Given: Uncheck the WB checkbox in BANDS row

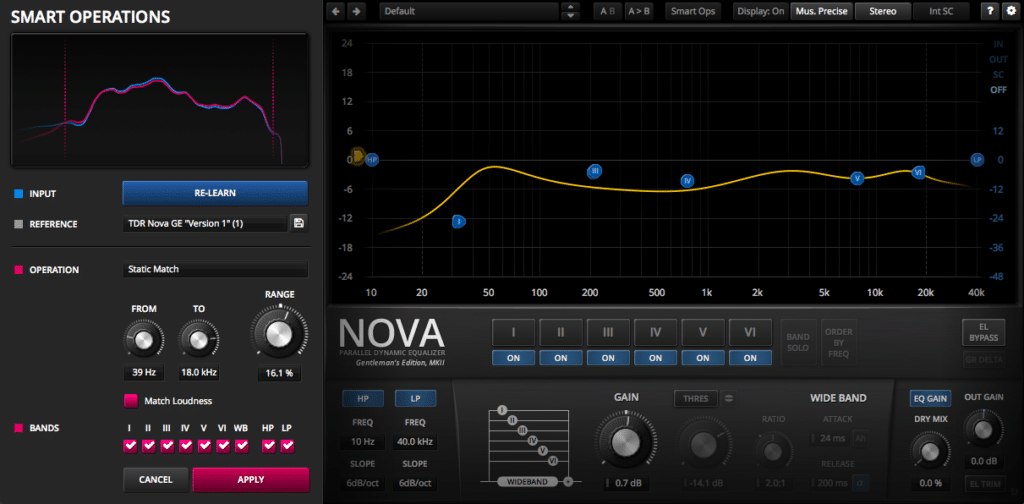Looking at the screenshot, I should (242, 446).
